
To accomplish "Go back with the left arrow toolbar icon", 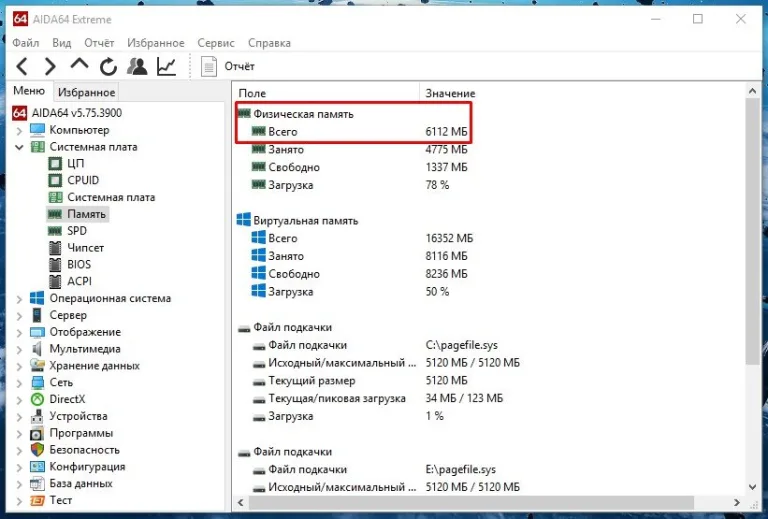I will 23,66.
